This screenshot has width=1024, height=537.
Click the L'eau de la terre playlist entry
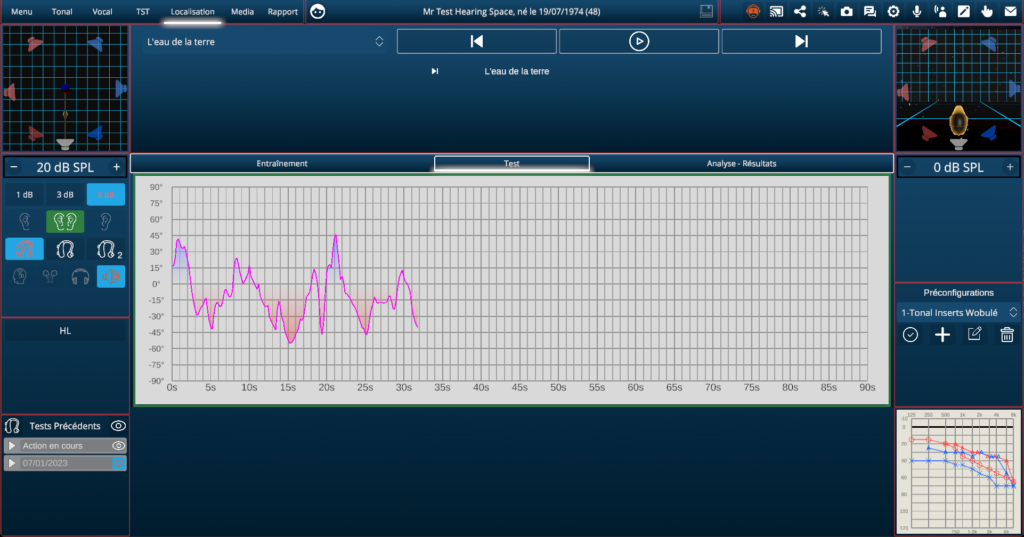(x=516, y=71)
